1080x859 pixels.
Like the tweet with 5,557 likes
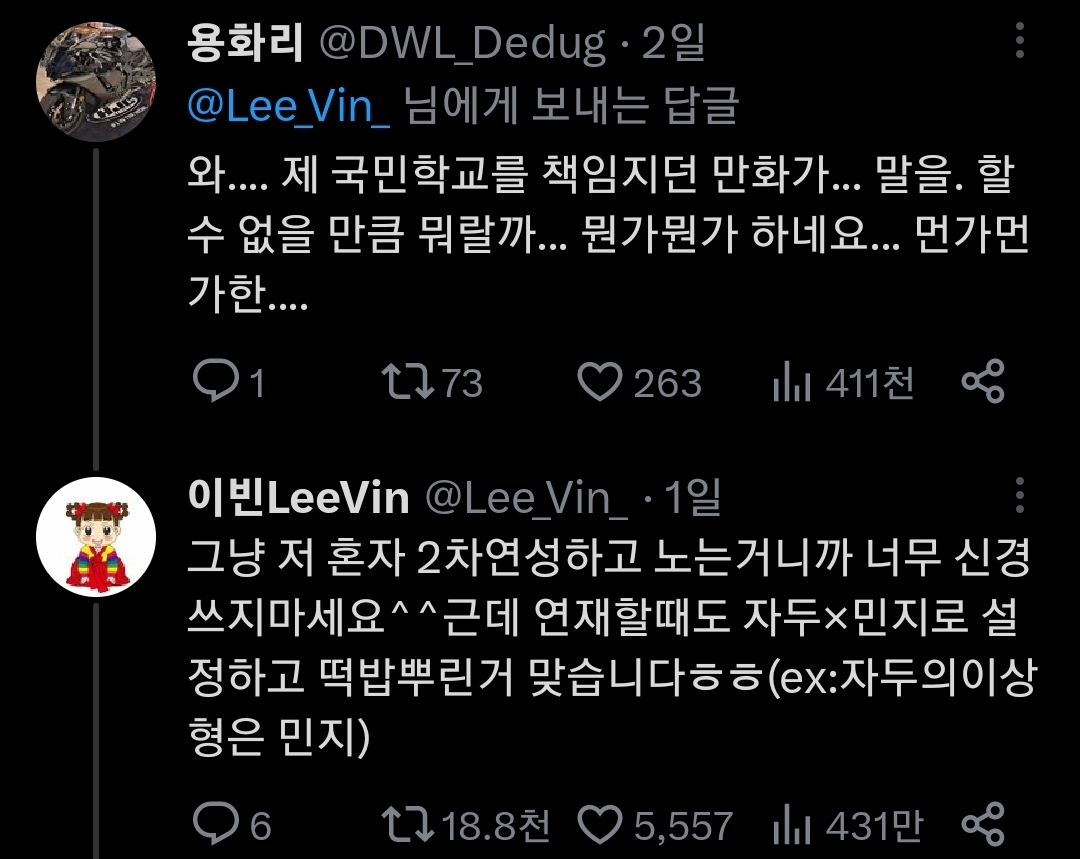[599, 825]
